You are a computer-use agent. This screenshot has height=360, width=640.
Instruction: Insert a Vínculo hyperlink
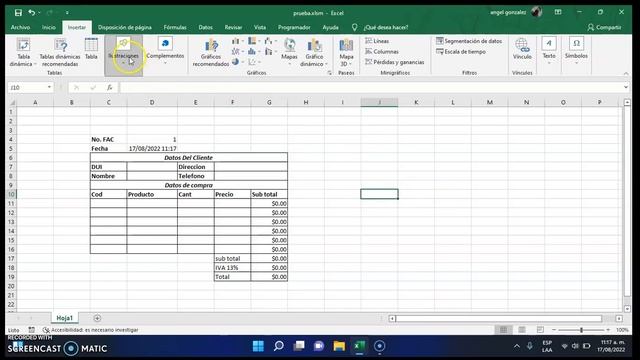[x=522, y=49]
